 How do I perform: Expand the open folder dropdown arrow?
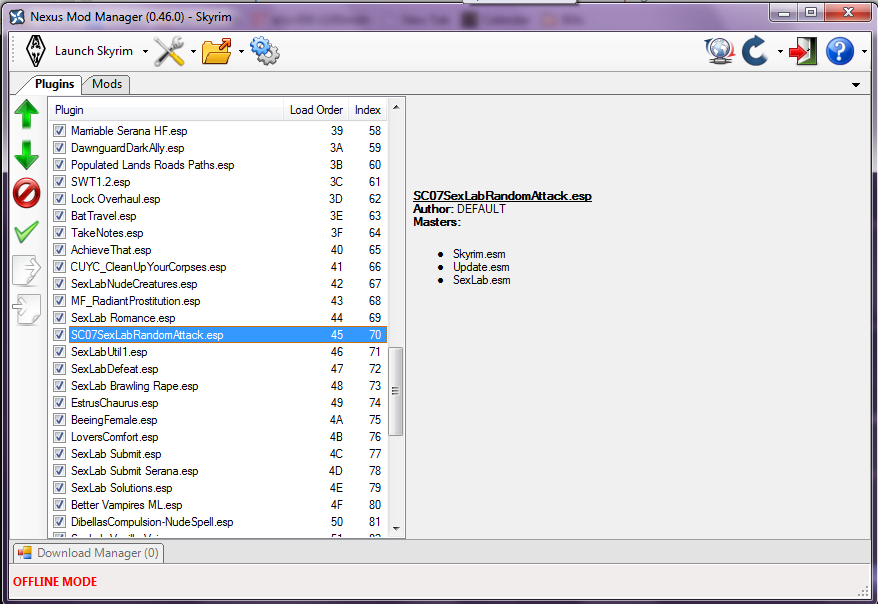(241, 51)
